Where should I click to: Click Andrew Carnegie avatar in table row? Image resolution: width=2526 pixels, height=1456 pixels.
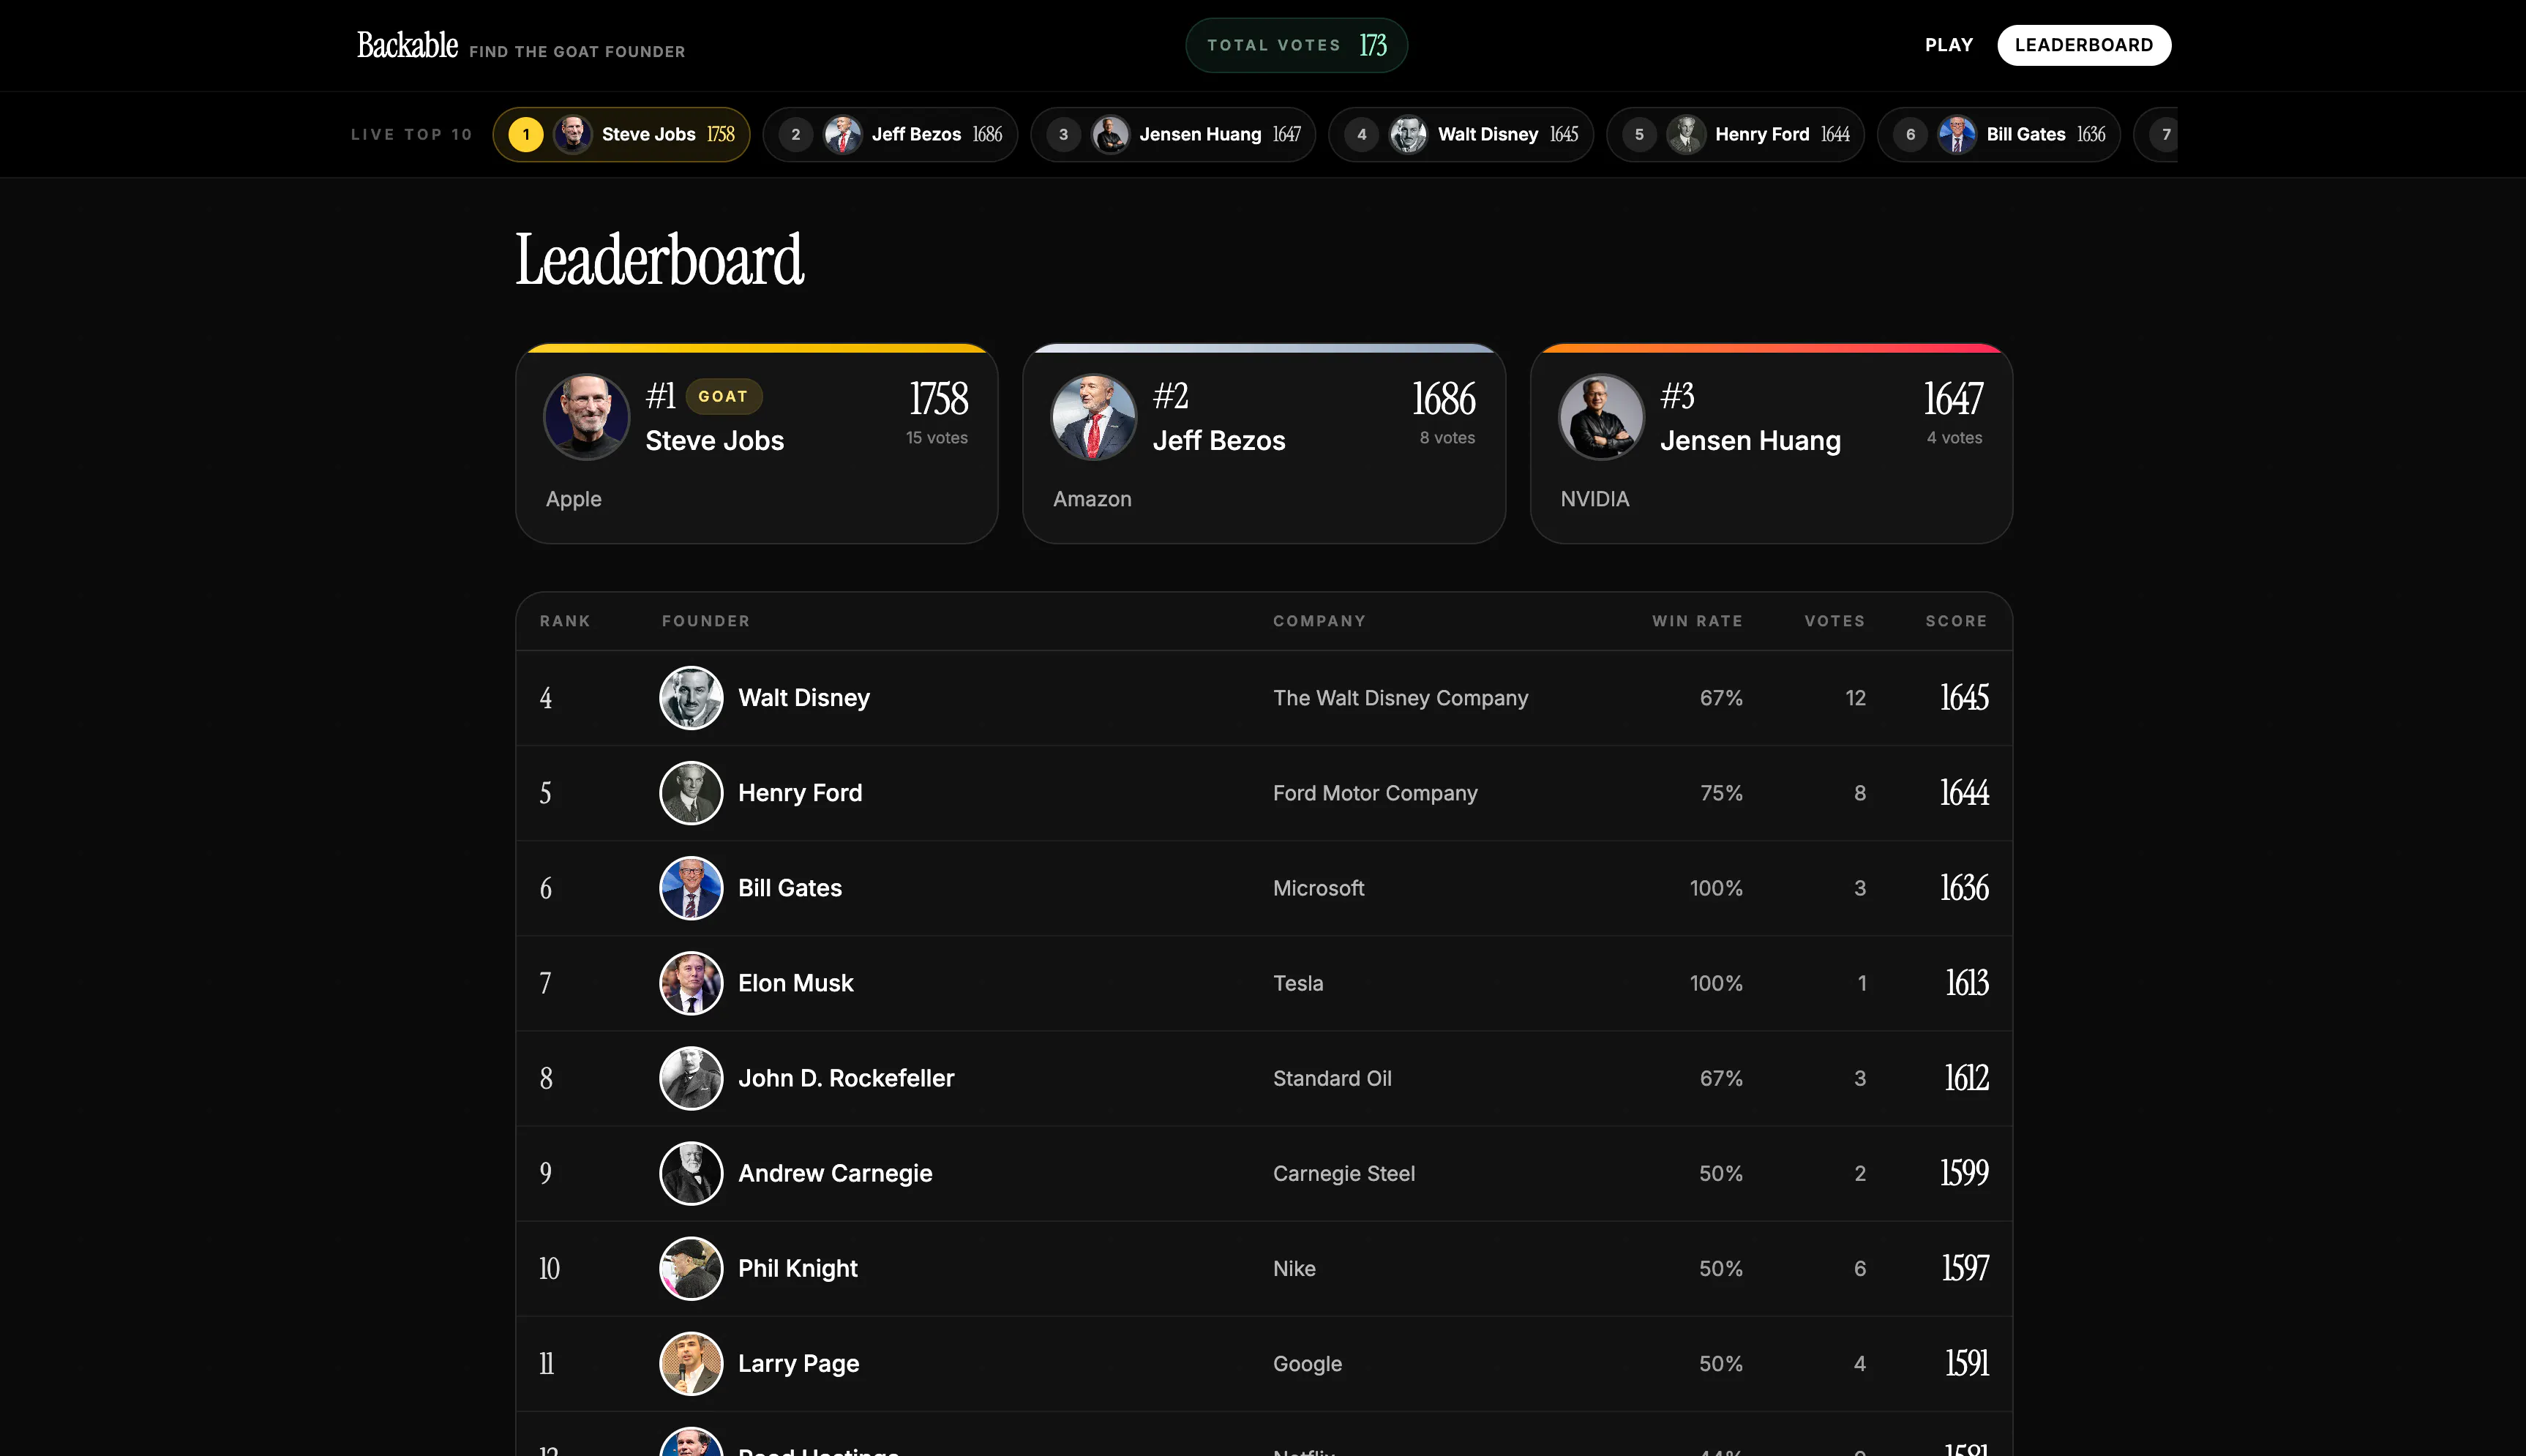(x=691, y=1173)
